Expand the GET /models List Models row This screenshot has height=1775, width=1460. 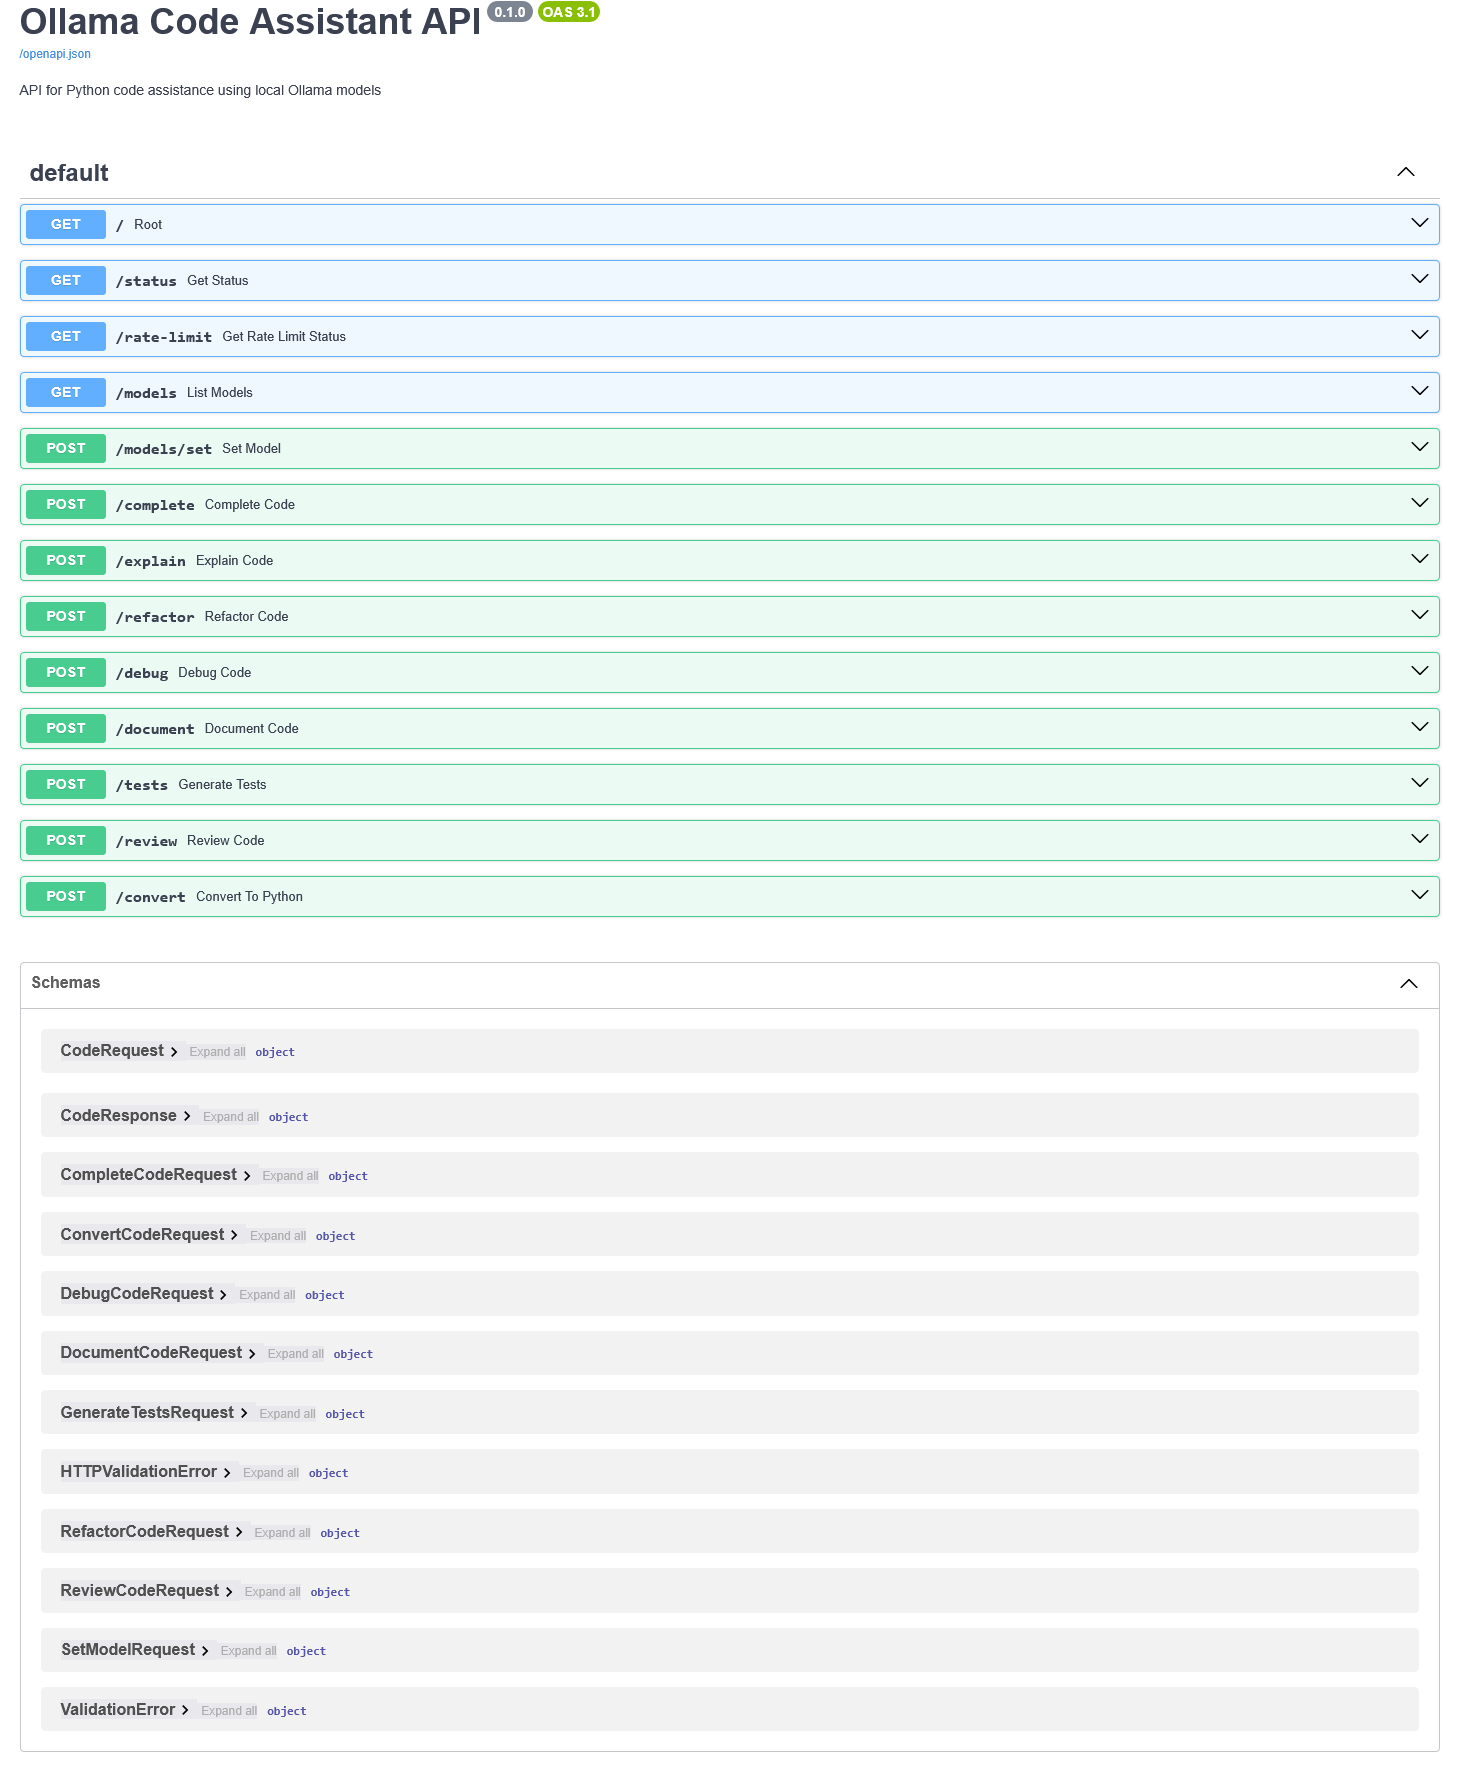point(700,393)
